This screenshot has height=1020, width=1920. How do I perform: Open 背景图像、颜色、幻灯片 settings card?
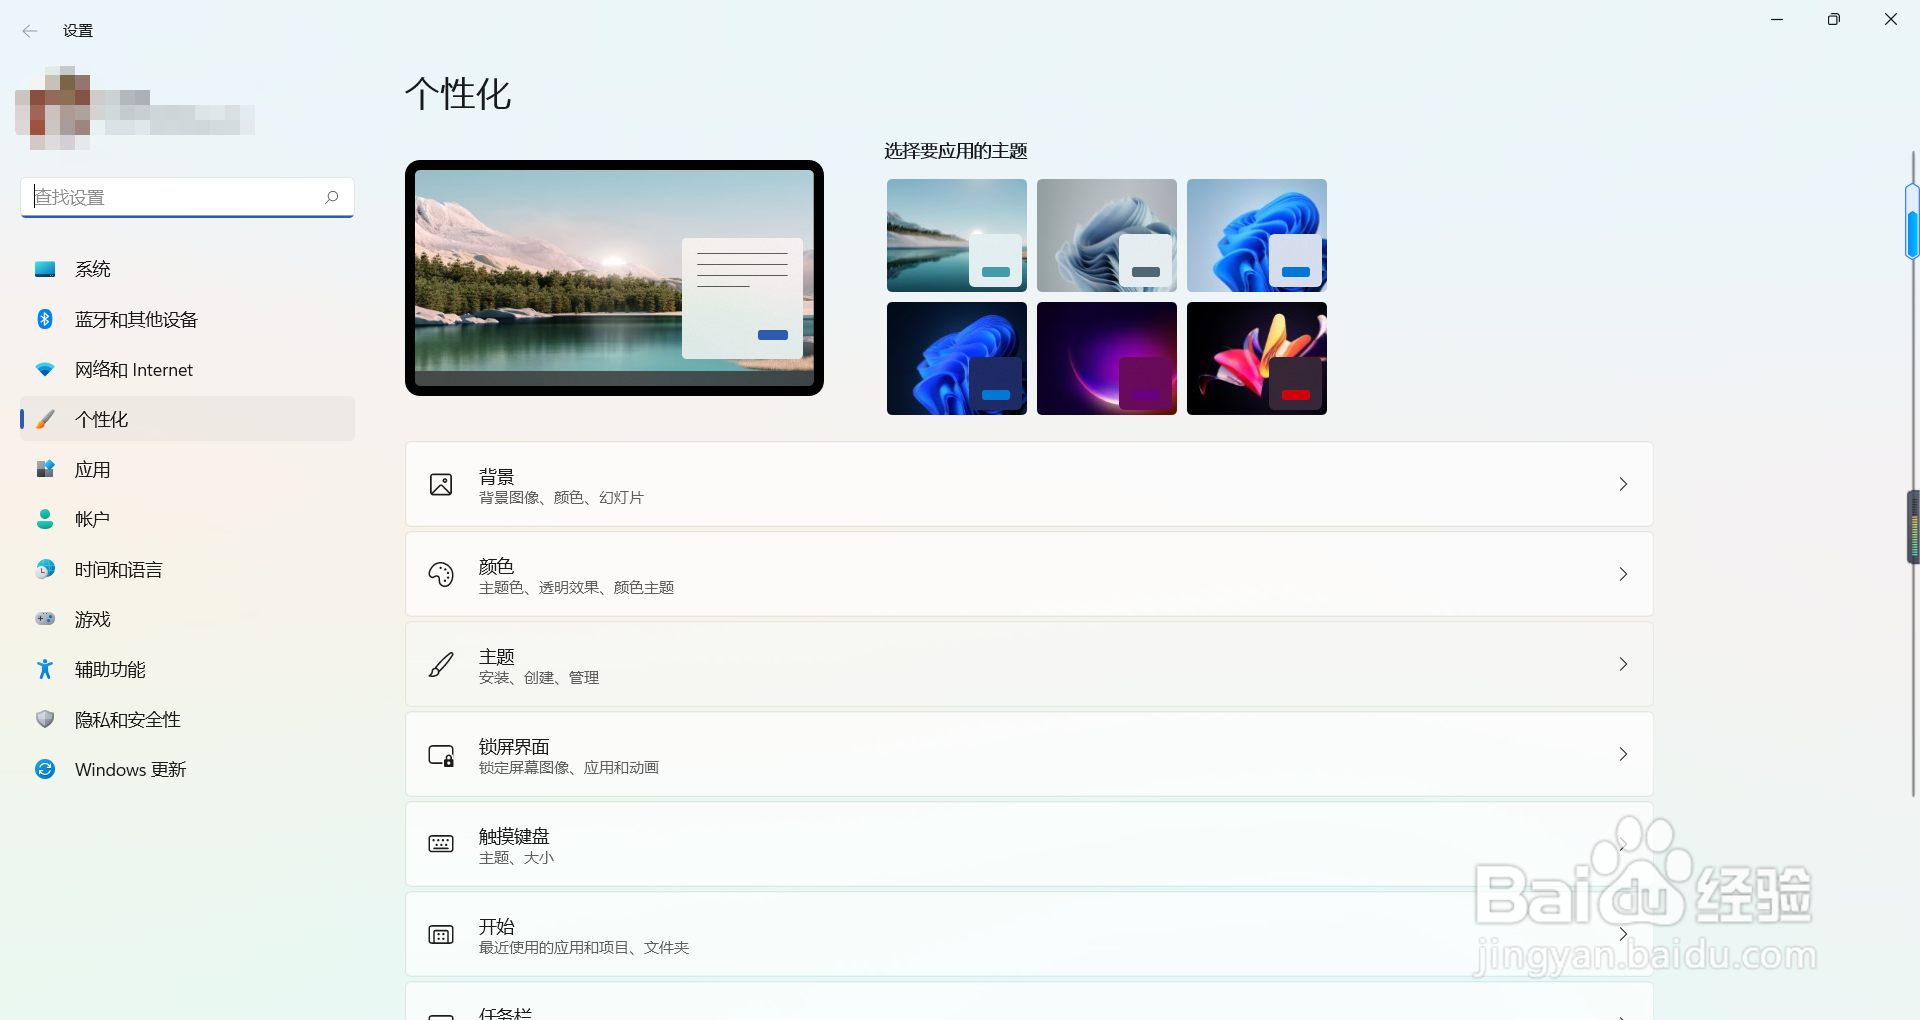click(x=1029, y=484)
